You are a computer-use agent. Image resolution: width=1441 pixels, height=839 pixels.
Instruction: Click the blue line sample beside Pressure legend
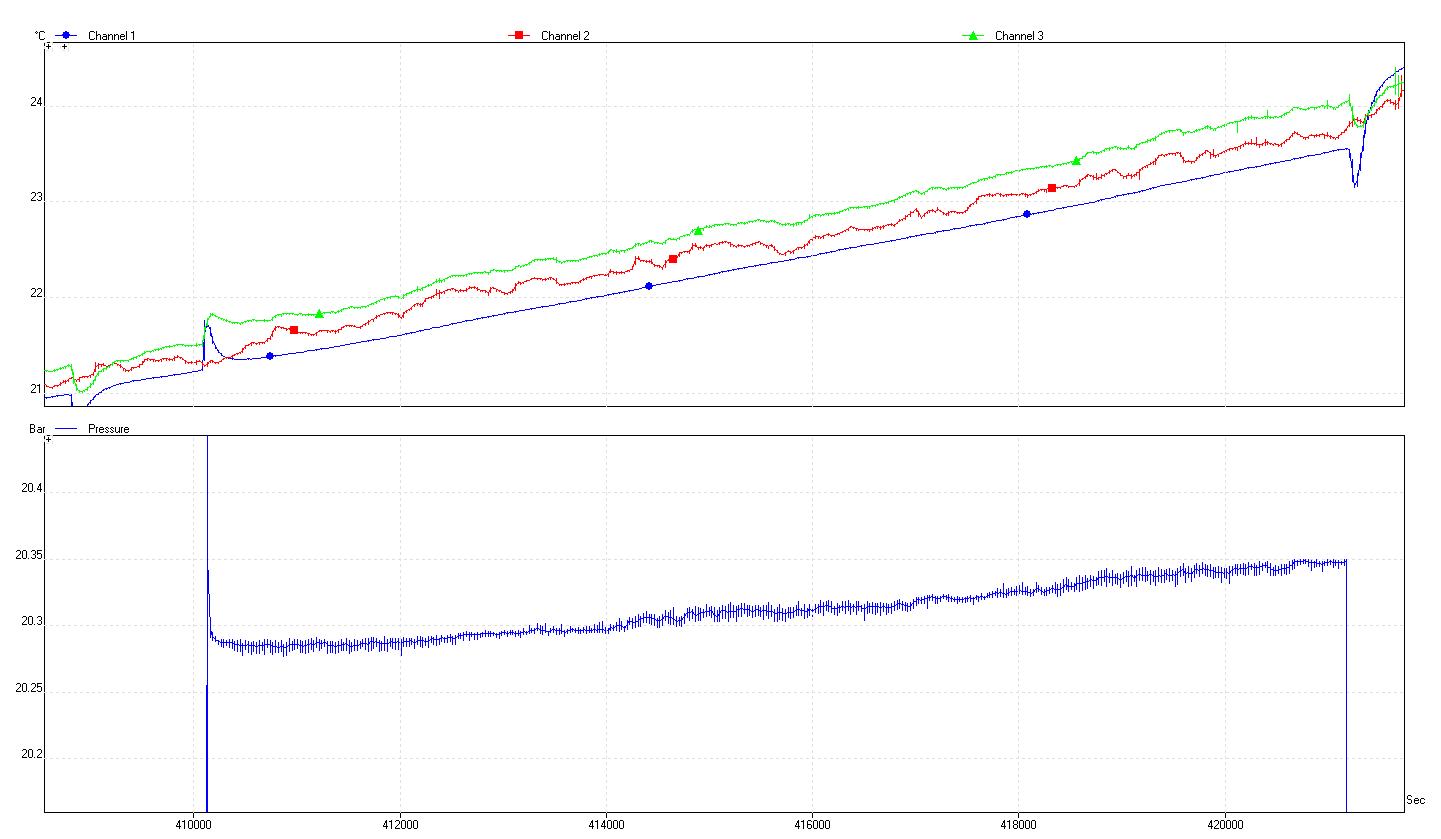click(66, 429)
